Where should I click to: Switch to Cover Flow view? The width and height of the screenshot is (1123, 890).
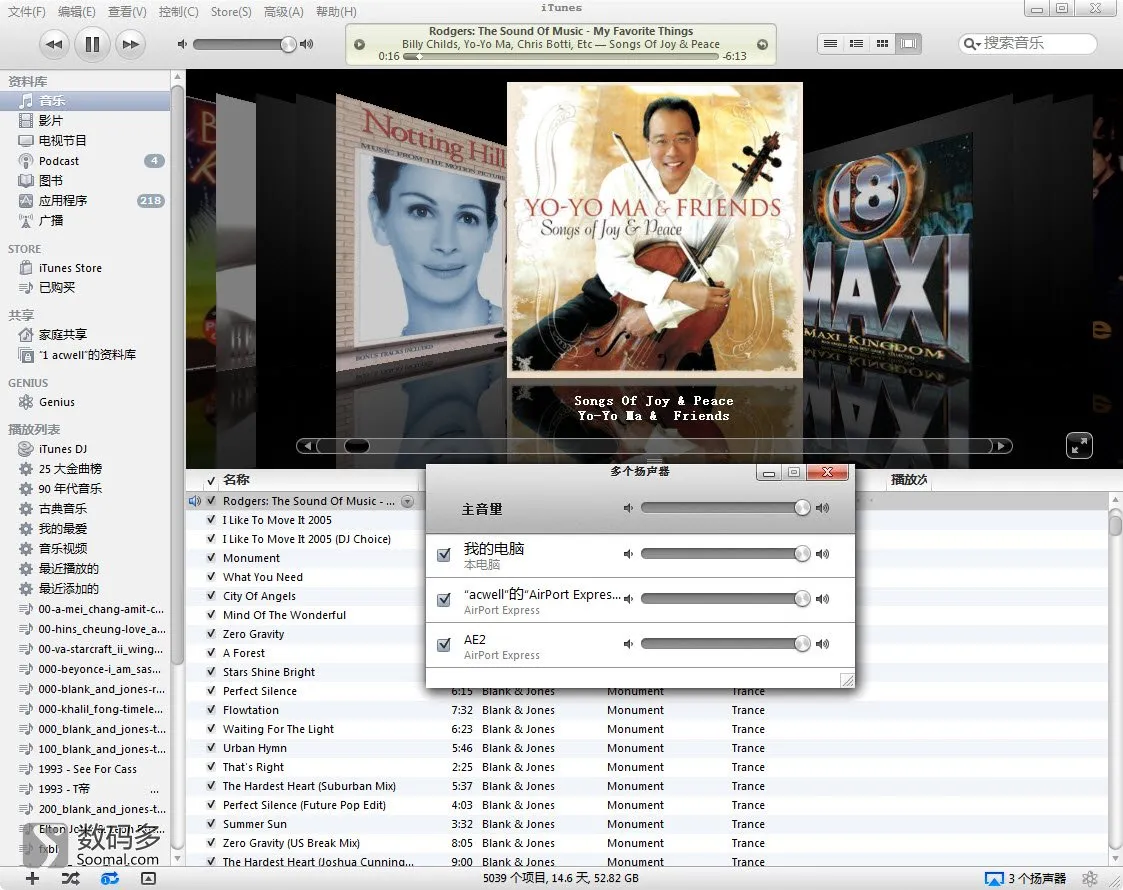[x=908, y=44]
